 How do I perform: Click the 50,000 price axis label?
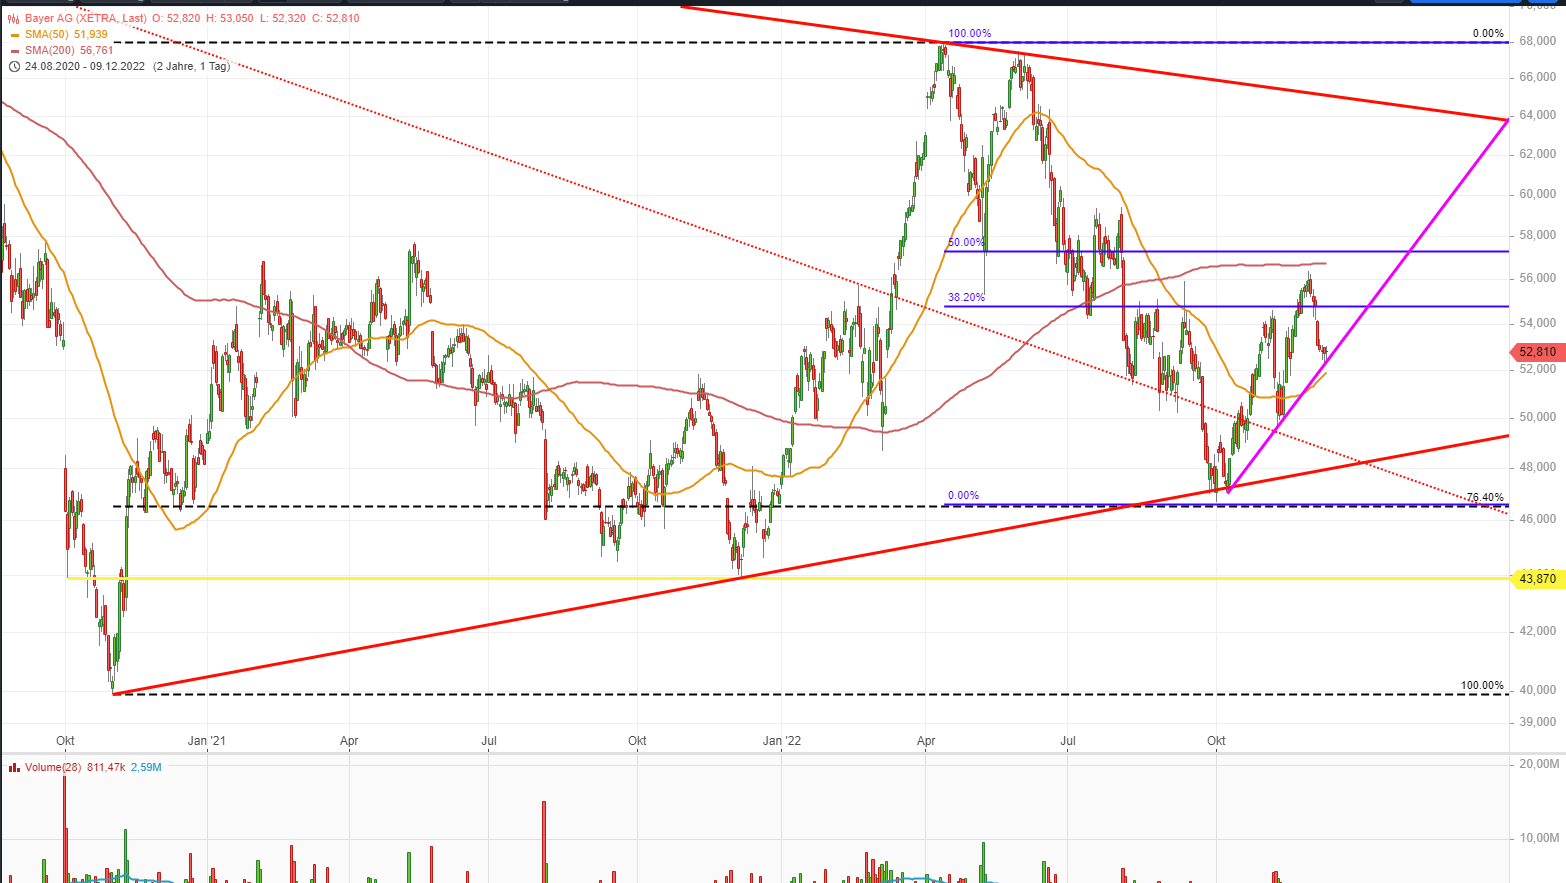coord(1538,417)
